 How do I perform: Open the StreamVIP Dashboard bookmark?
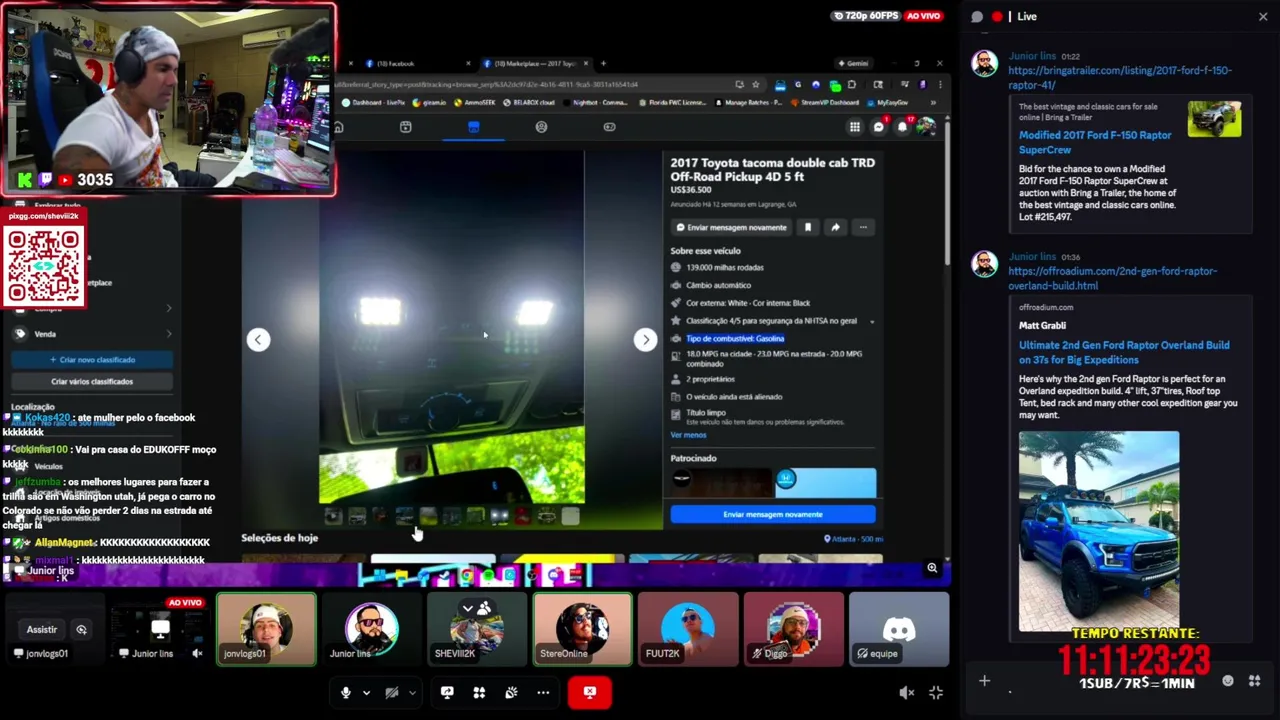pos(825,102)
